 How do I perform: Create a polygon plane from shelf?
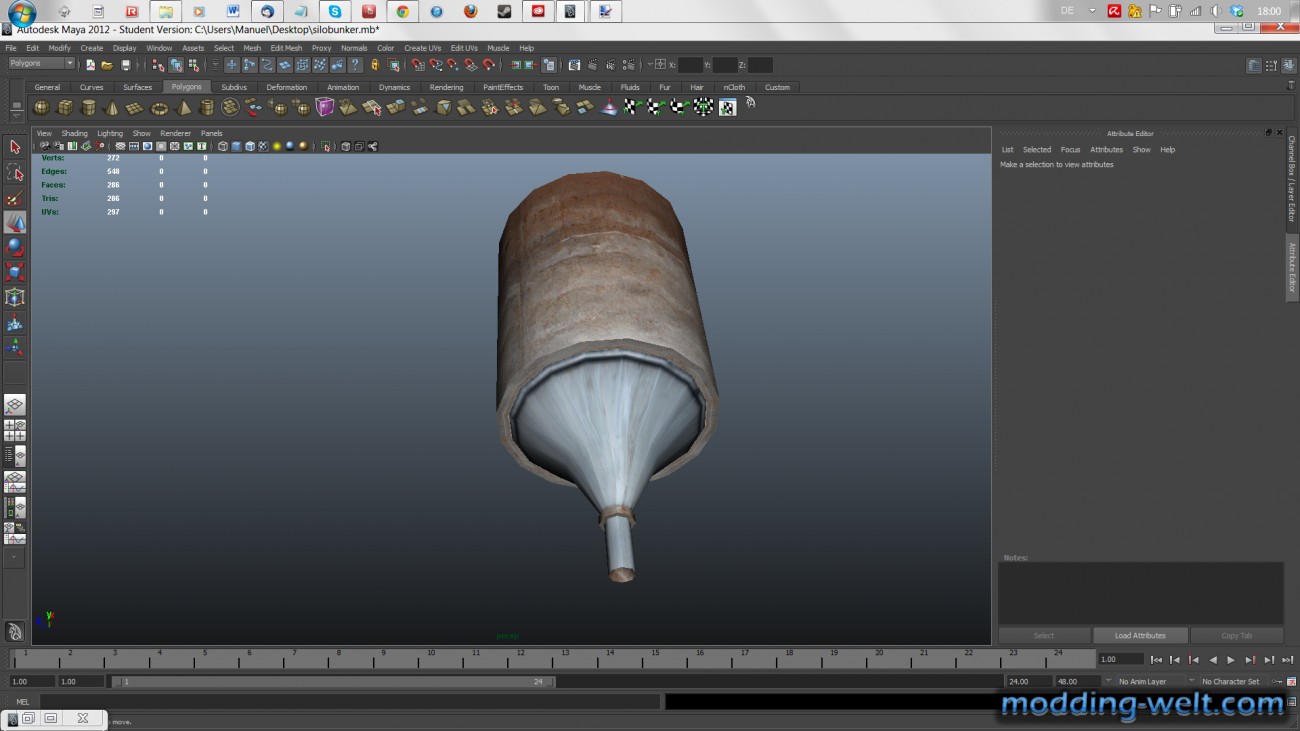click(x=136, y=107)
